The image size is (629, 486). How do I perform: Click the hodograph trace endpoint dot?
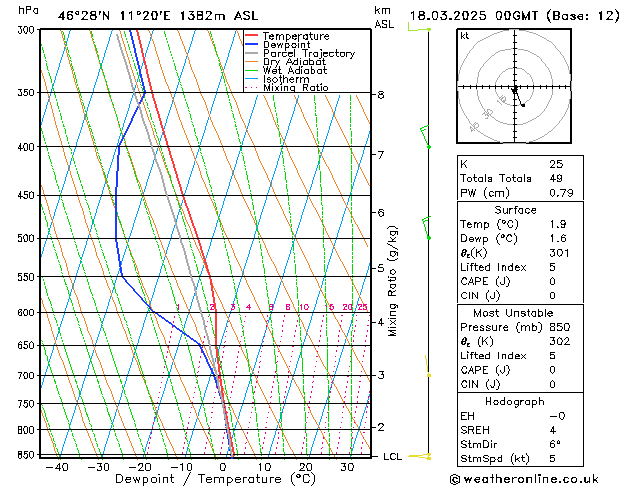click(523, 105)
